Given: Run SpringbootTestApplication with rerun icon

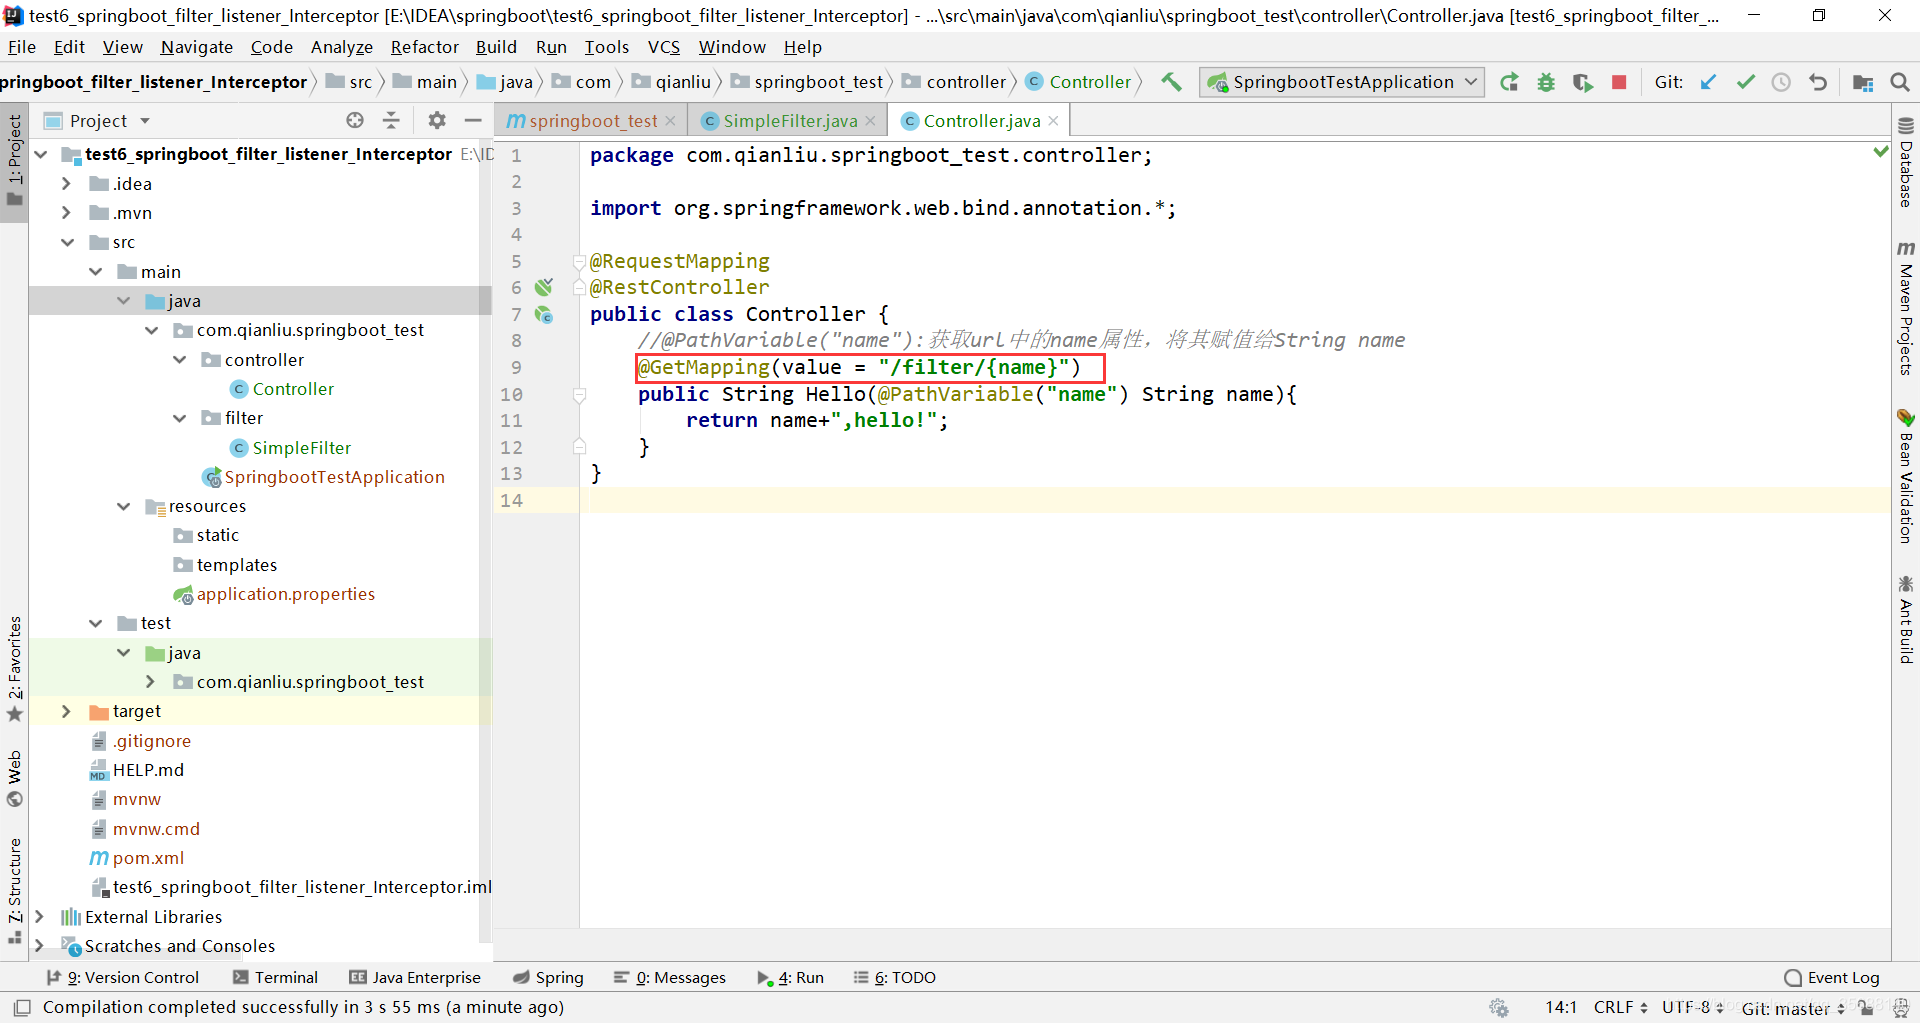Looking at the screenshot, I should tap(1510, 82).
